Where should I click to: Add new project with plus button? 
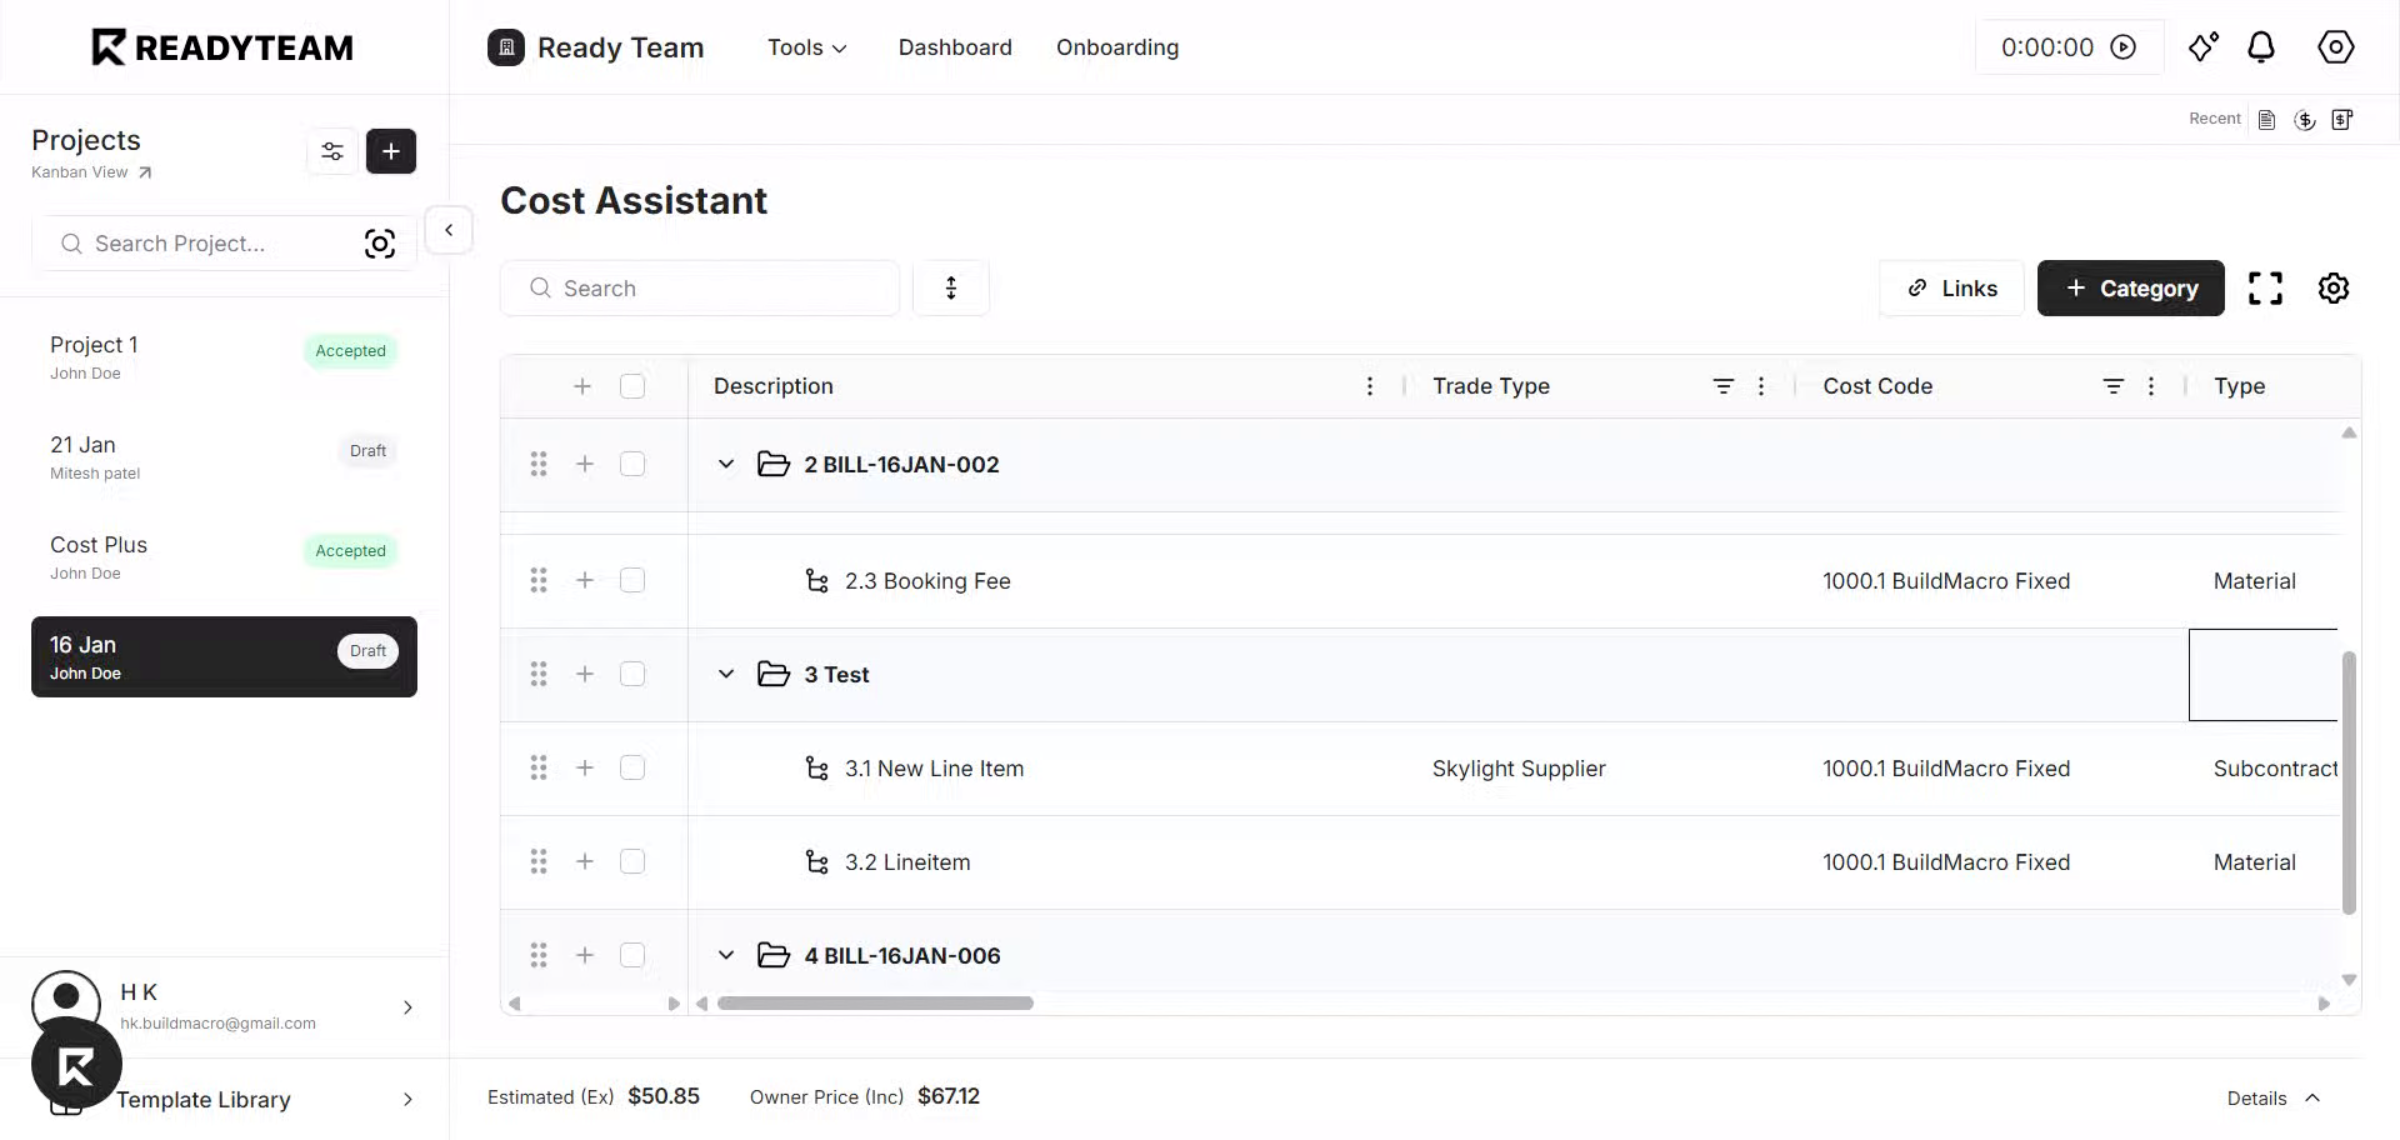point(391,151)
